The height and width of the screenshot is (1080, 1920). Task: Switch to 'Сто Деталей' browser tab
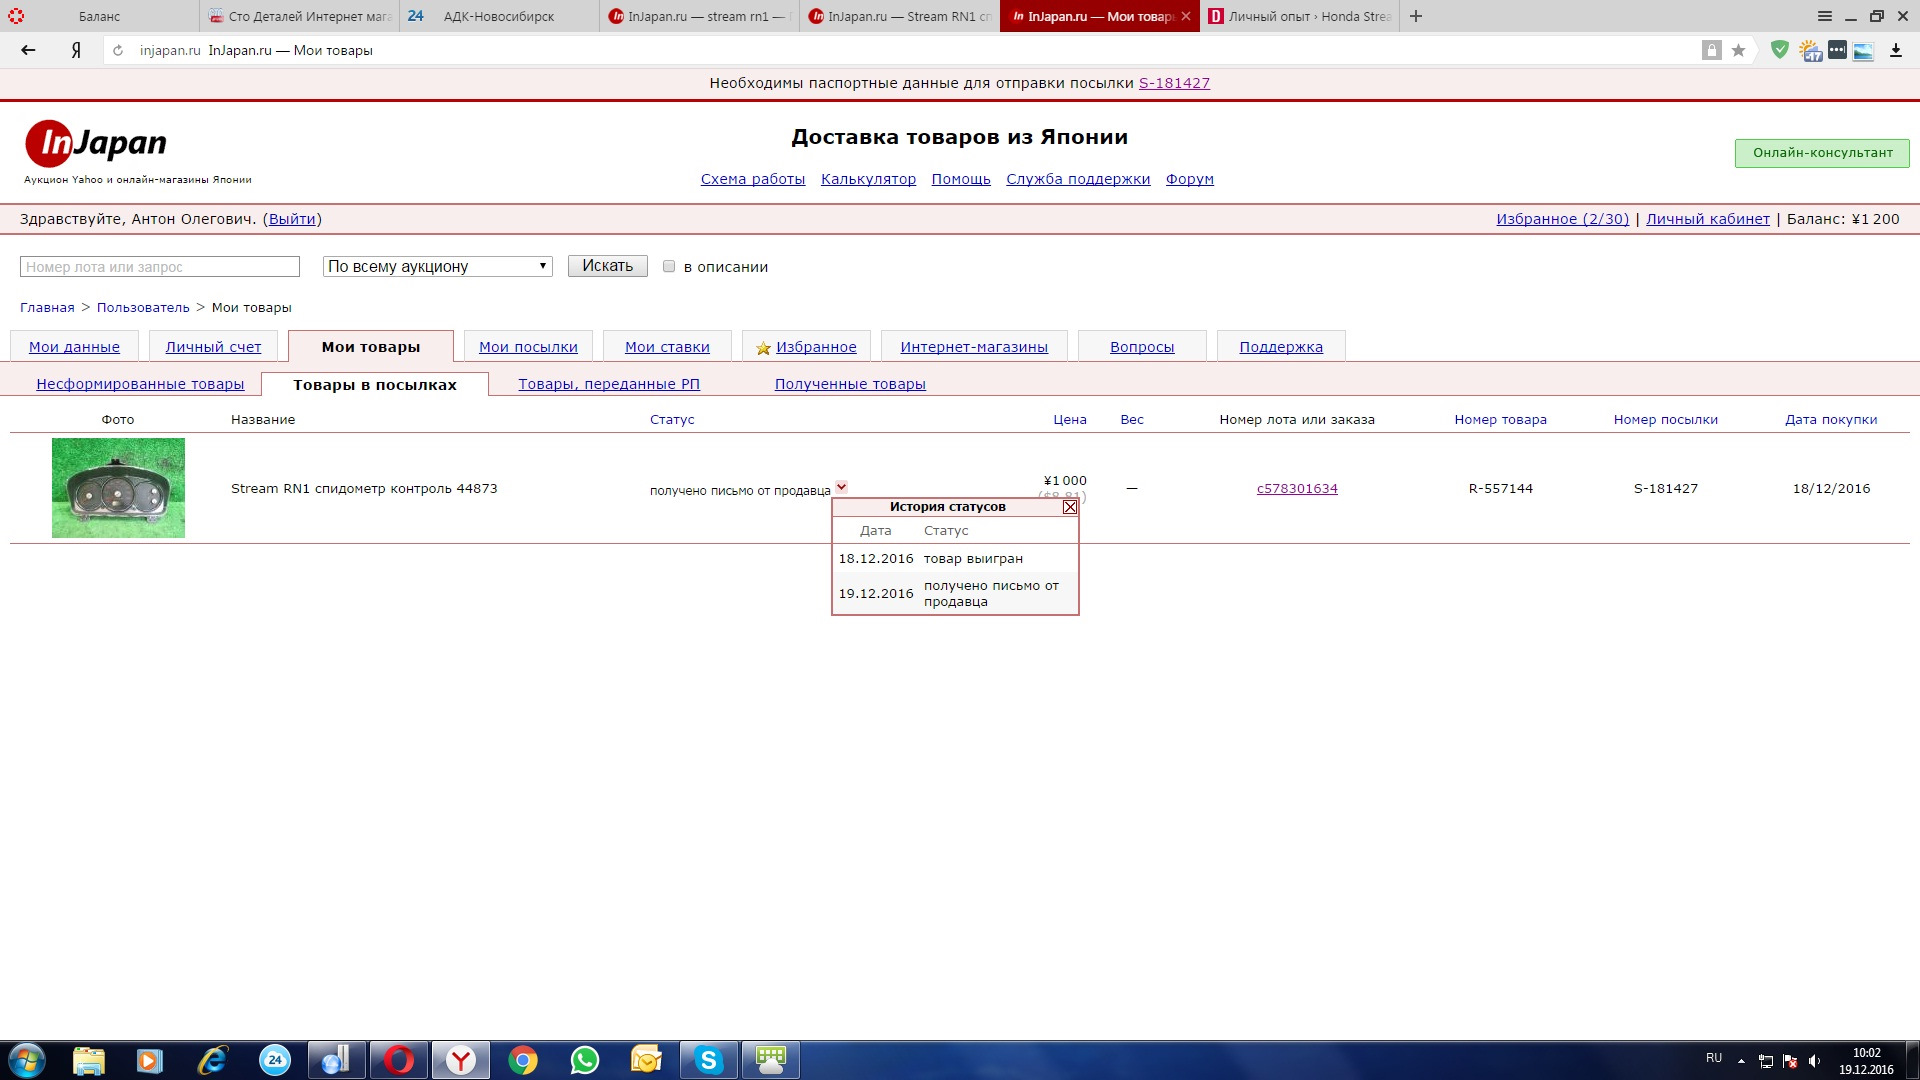[300, 16]
